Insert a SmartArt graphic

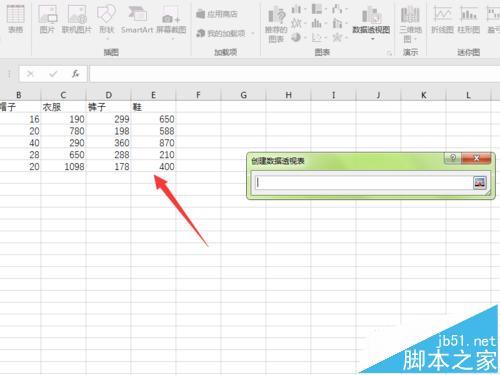click(137, 19)
